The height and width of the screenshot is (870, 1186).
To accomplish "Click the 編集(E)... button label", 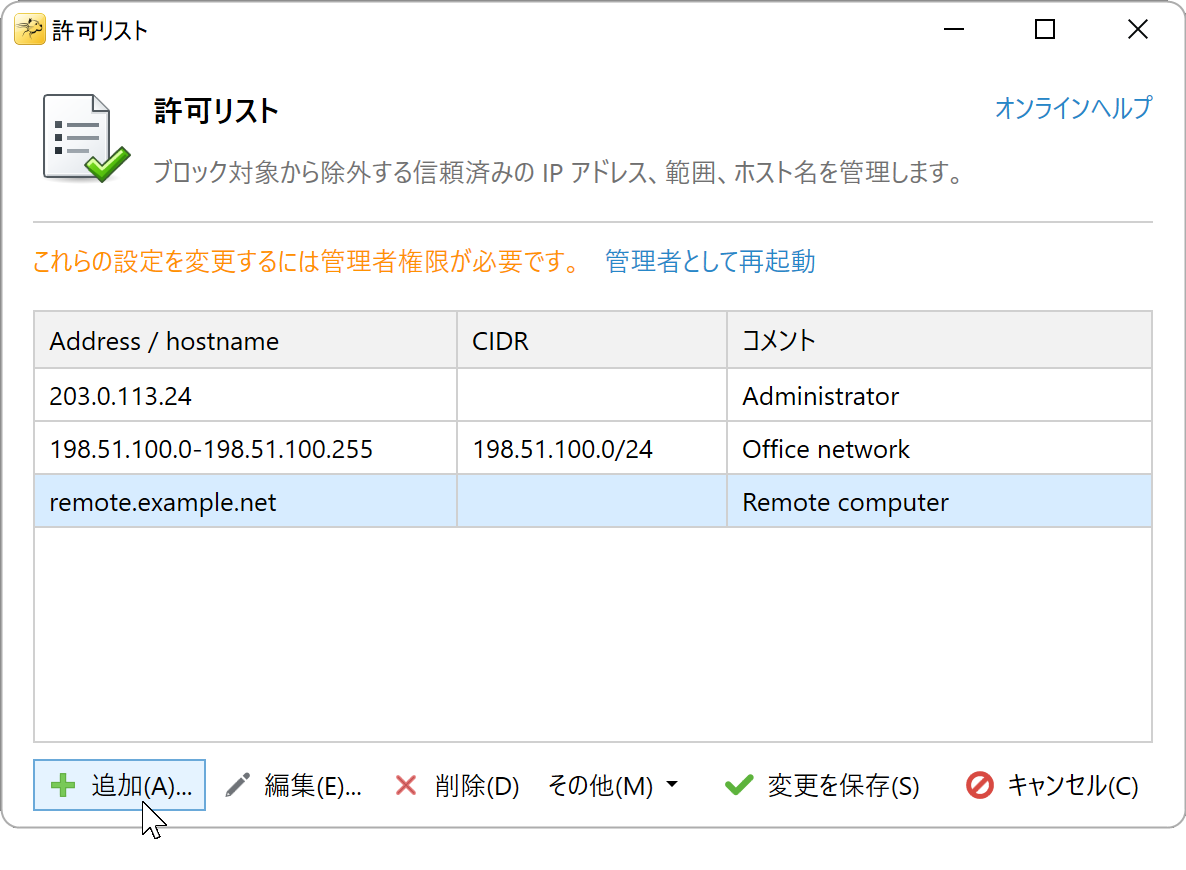I will (312, 785).
